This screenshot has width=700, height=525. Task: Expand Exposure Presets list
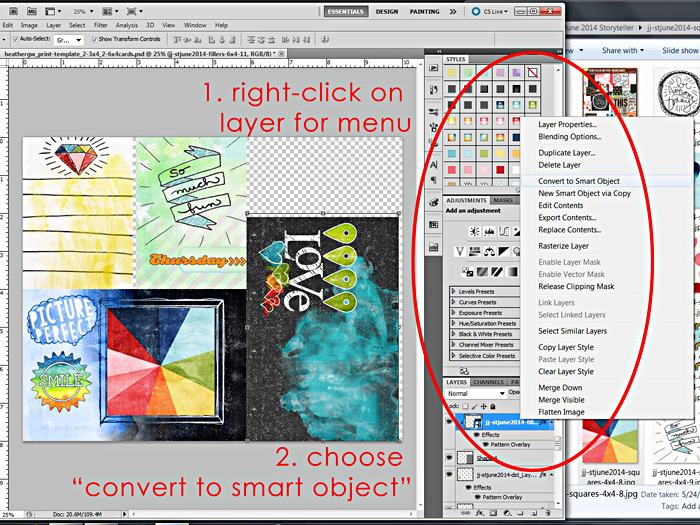tap(454, 312)
